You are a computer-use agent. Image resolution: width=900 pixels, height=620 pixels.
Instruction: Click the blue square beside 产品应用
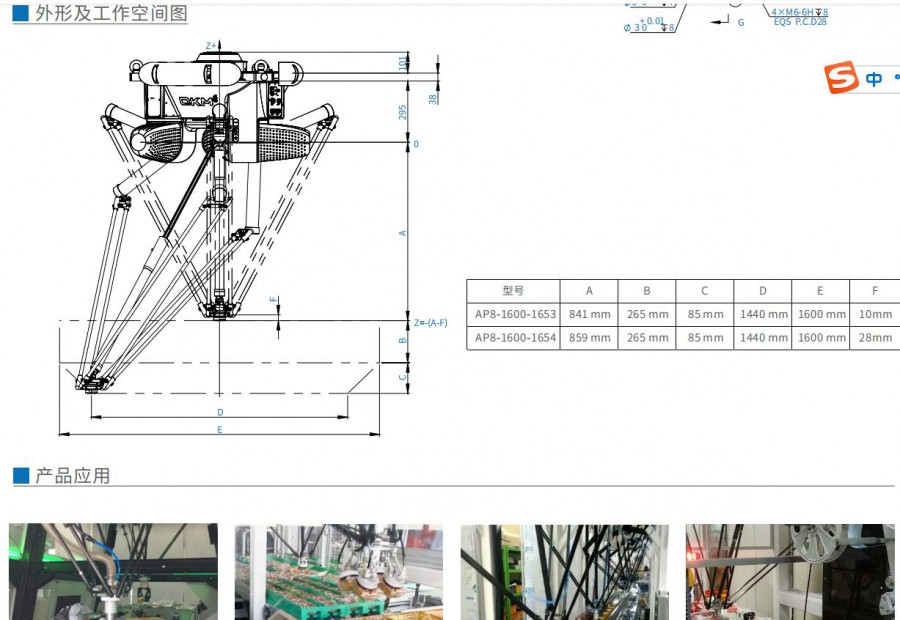(x=21, y=475)
